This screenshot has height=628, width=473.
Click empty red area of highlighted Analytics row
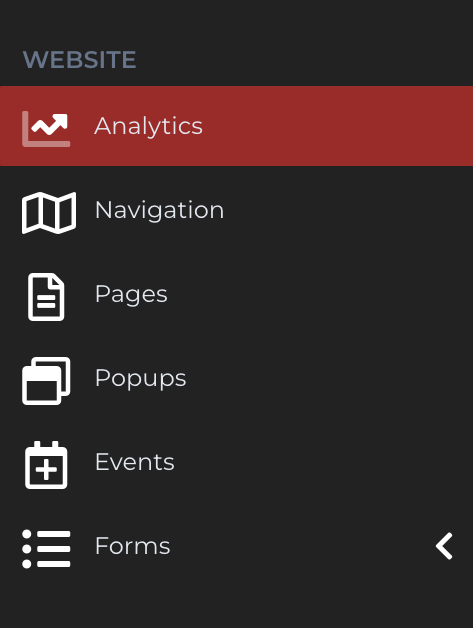[x=336, y=126]
